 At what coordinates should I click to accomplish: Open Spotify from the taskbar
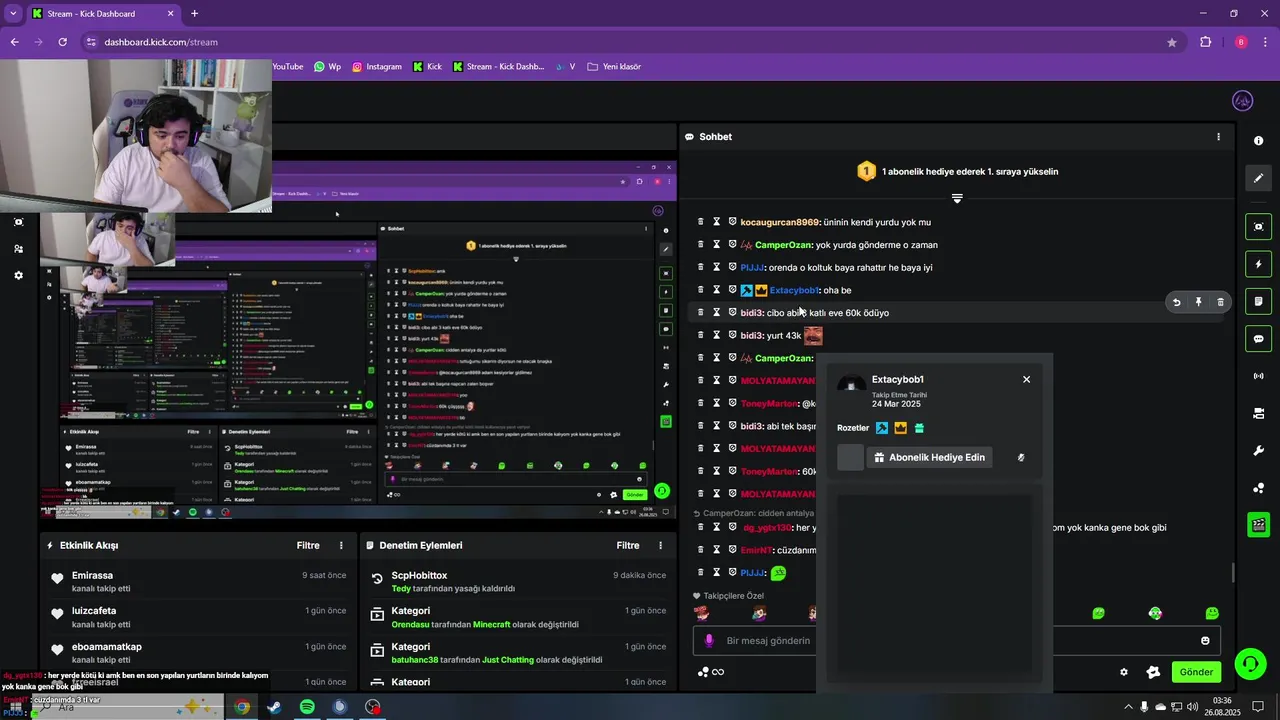click(307, 707)
